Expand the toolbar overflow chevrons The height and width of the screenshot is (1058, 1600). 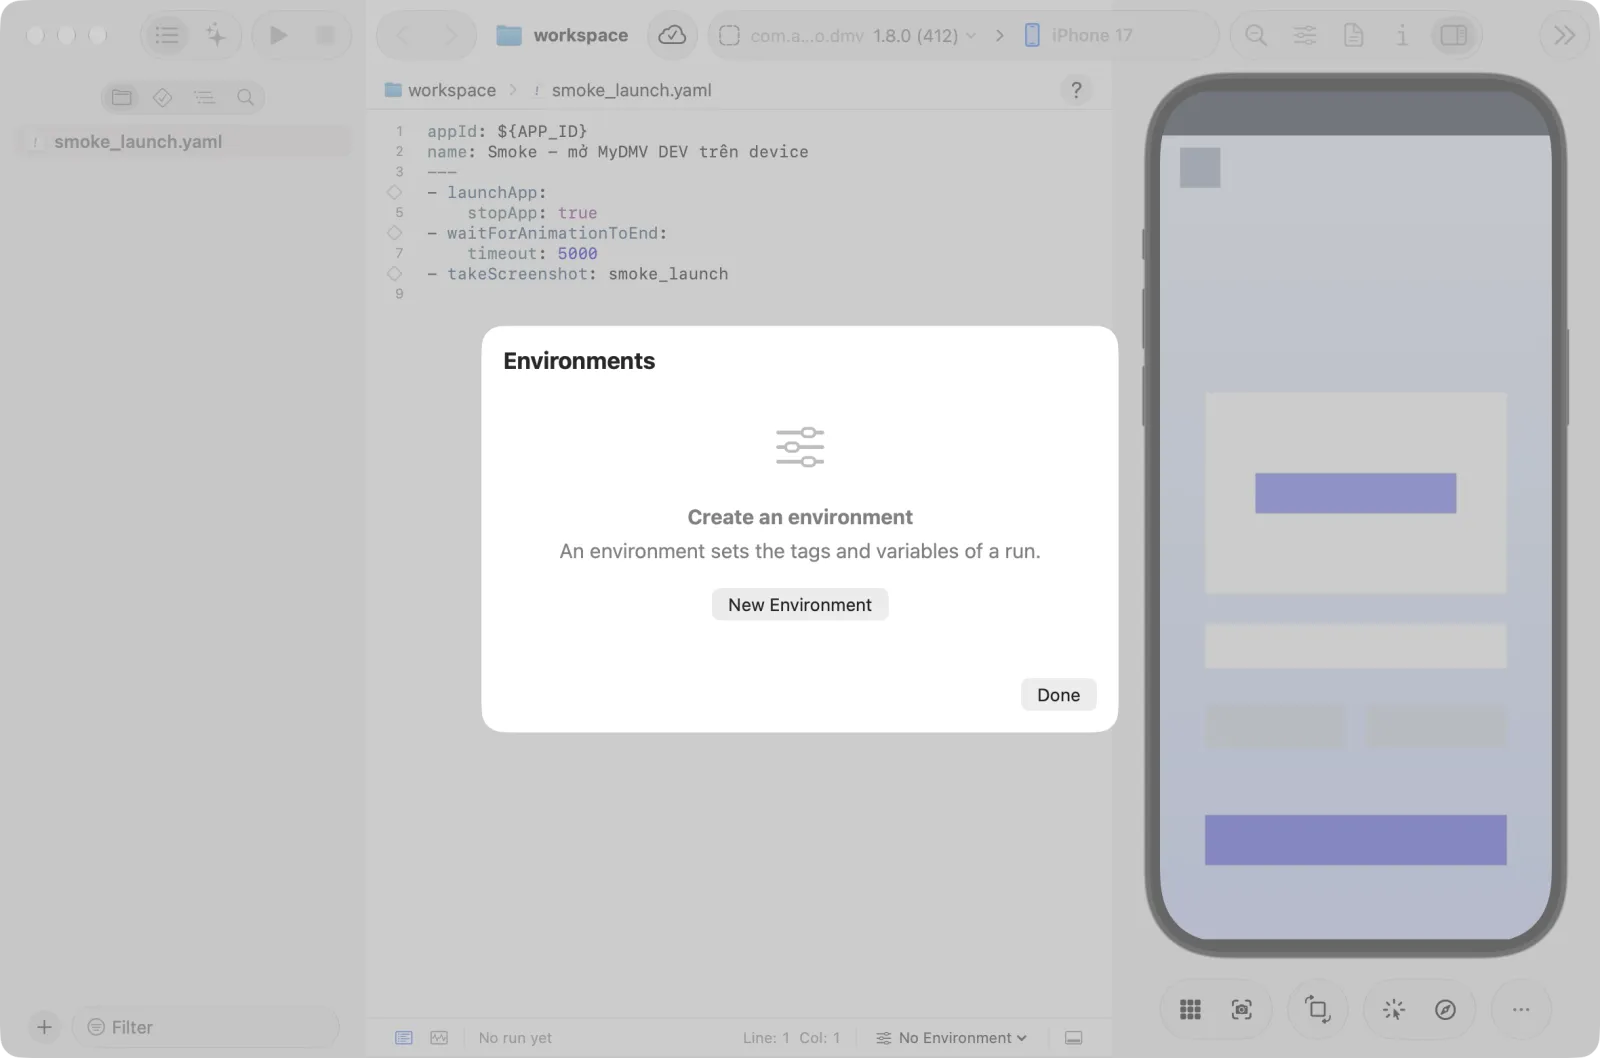point(1564,35)
